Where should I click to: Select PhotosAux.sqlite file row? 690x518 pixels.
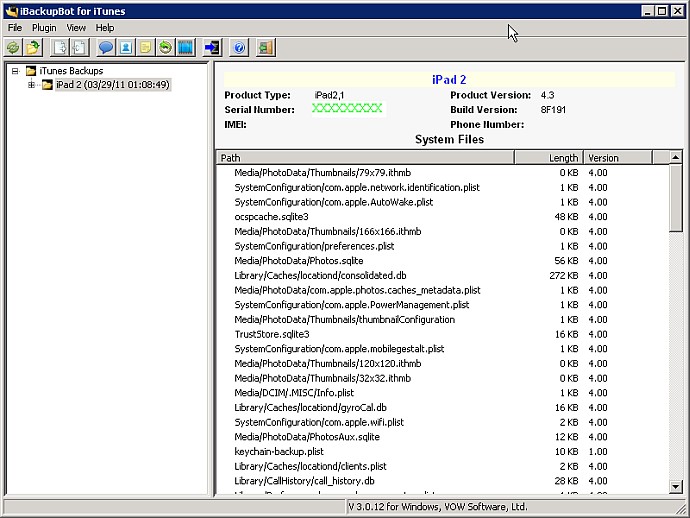[x=442, y=437]
